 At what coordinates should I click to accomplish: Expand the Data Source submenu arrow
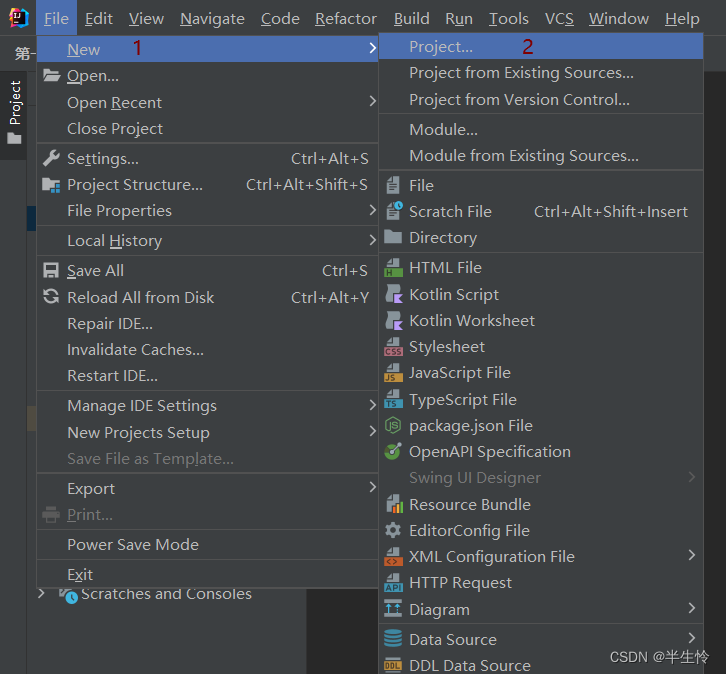[x=691, y=638]
